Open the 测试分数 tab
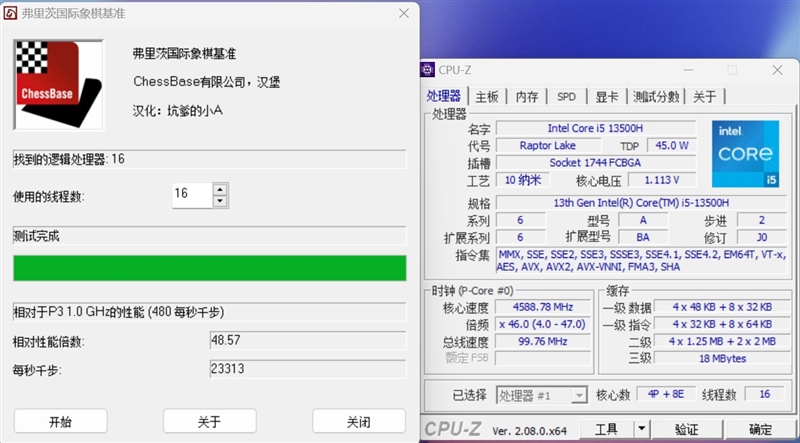The width and height of the screenshot is (800, 443). pos(656,97)
